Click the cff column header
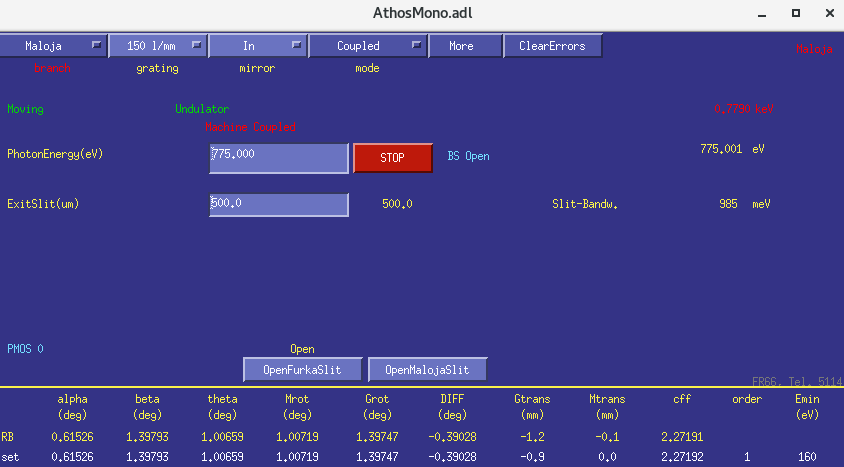844x467 pixels. pyautogui.click(x=682, y=399)
